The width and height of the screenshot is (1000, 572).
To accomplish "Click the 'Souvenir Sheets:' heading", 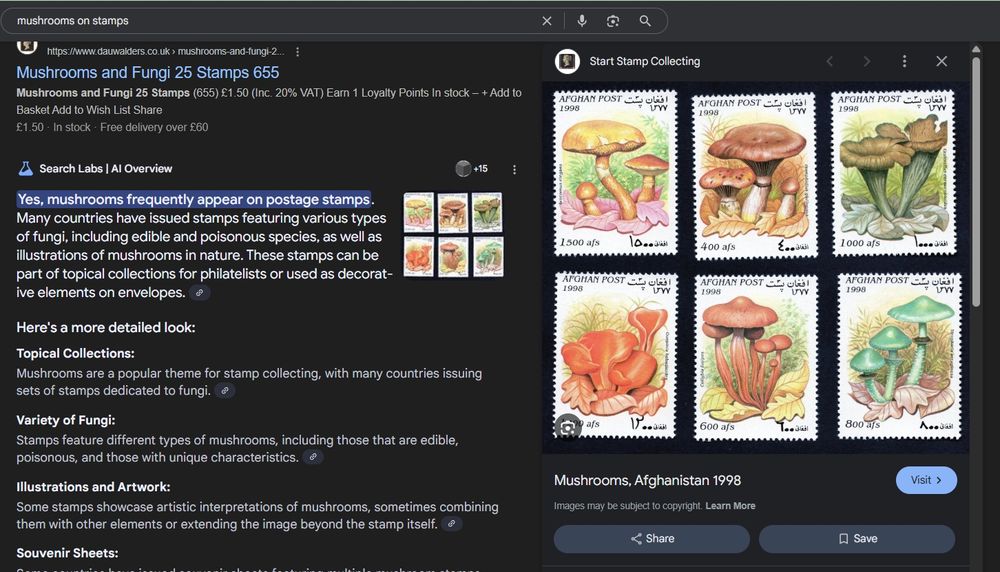I will pos(67,554).
